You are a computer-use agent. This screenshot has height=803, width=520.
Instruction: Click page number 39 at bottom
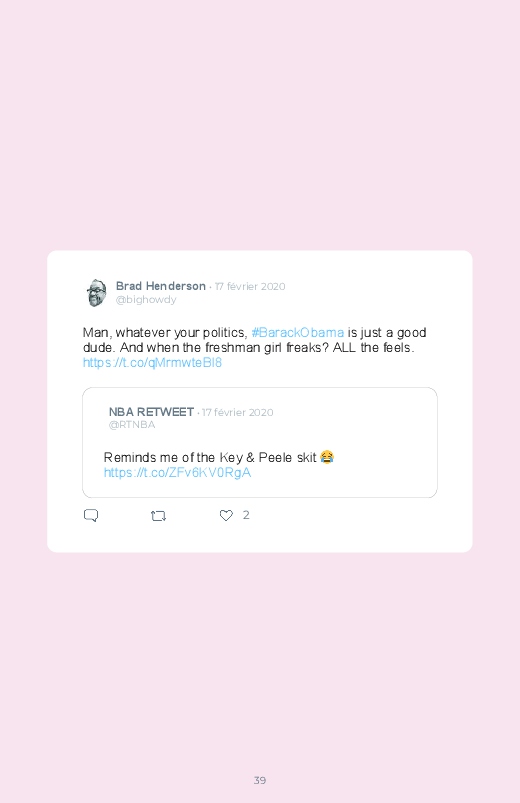pyautogui.click(x=260, y=780)
